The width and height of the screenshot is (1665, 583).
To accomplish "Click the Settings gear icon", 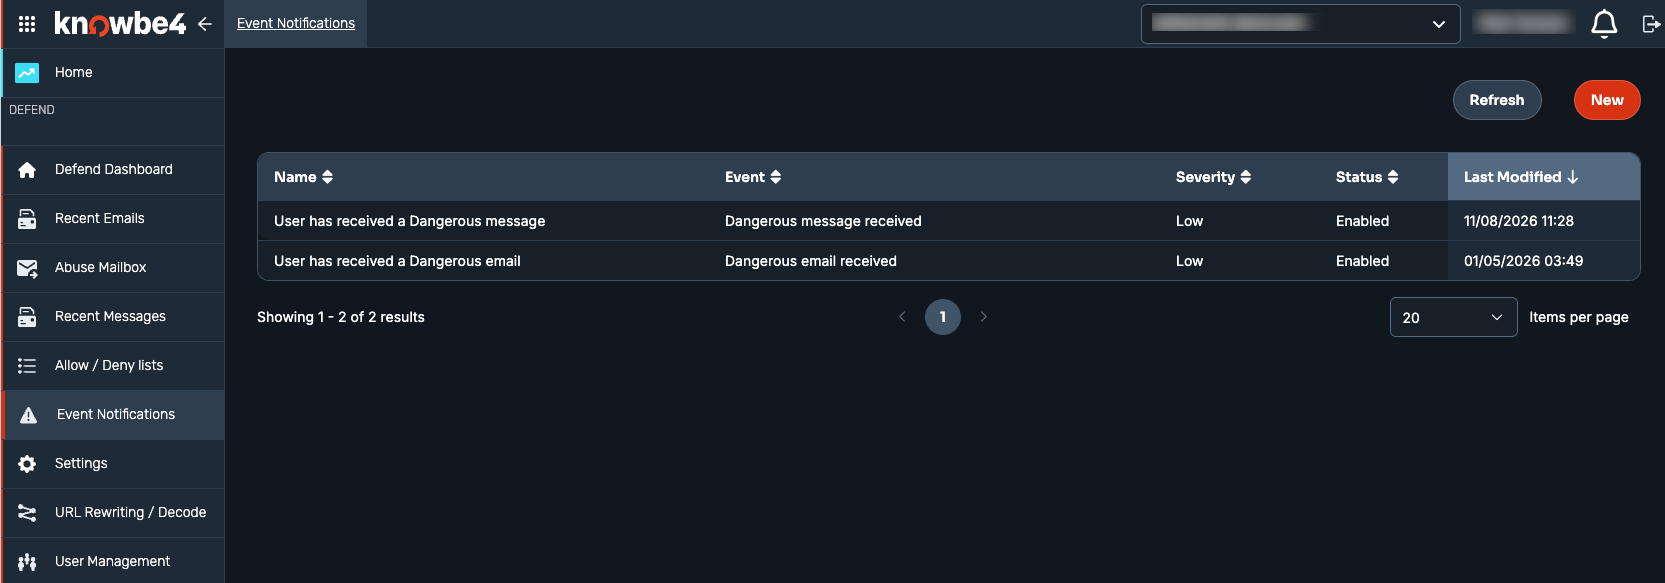I will tap(27, 464).
